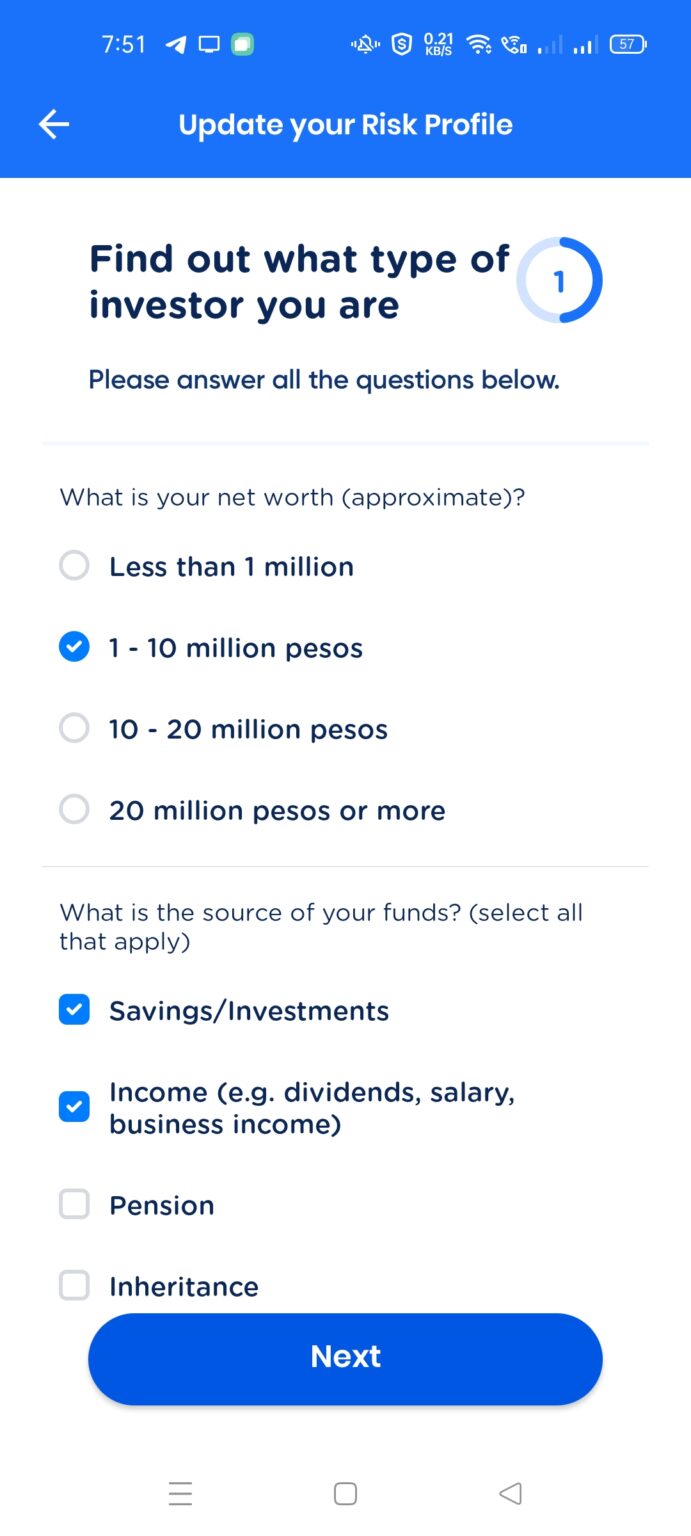Uncheck the Savings/Investments checkbox
This screenshot has height=1536, width=691.
coord(73,1010)
